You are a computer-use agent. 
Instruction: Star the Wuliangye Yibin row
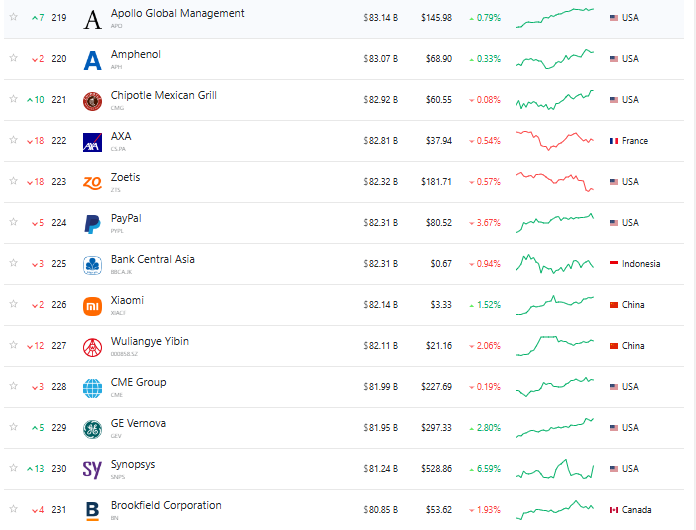pyautogui.click(x=14, y=345)
